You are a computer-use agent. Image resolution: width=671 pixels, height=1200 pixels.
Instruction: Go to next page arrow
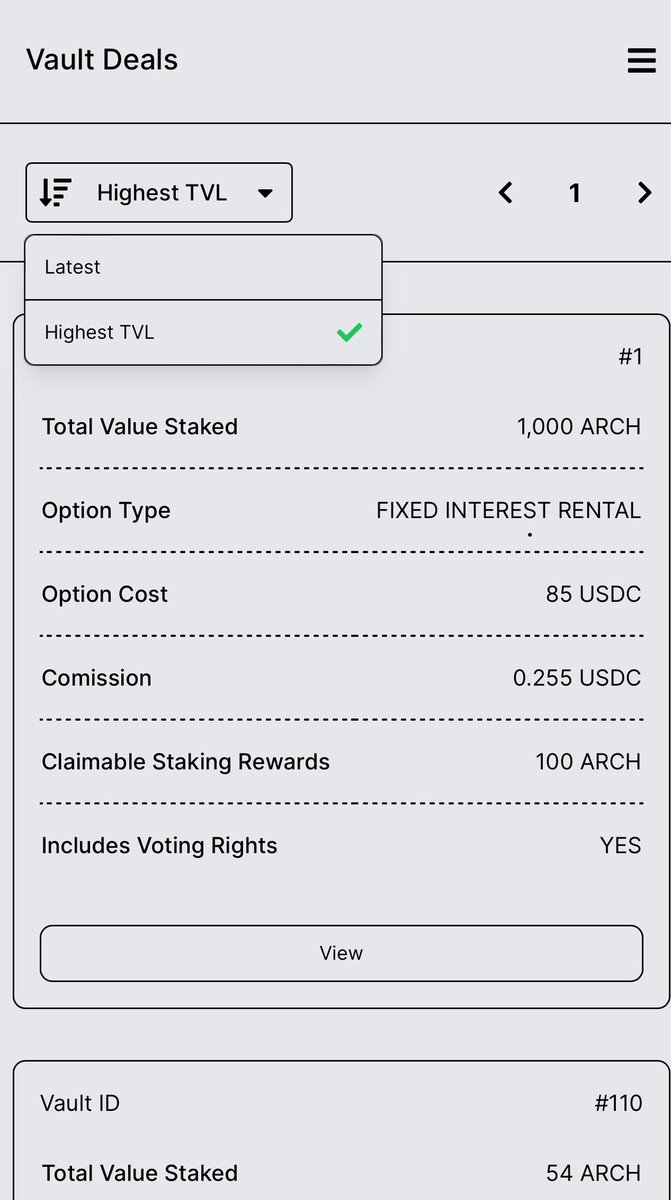click(x=645, y=193)
